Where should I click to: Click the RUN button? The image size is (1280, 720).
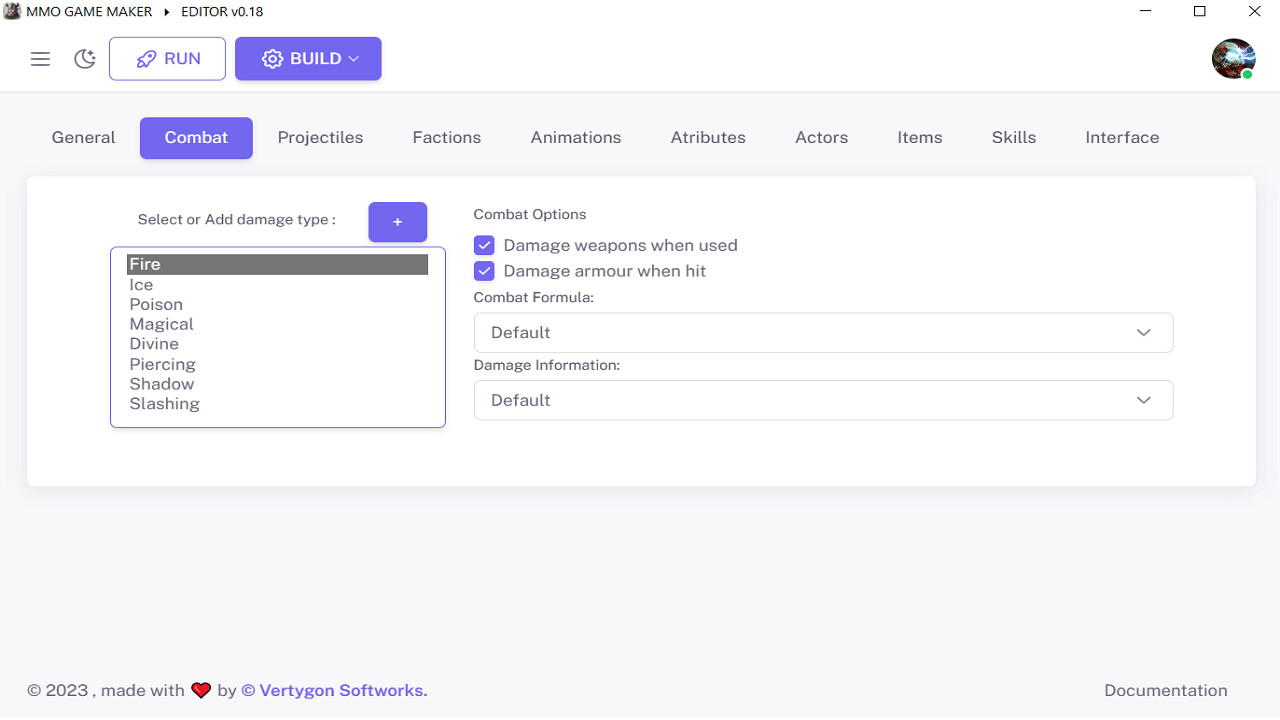coord(167,58)
